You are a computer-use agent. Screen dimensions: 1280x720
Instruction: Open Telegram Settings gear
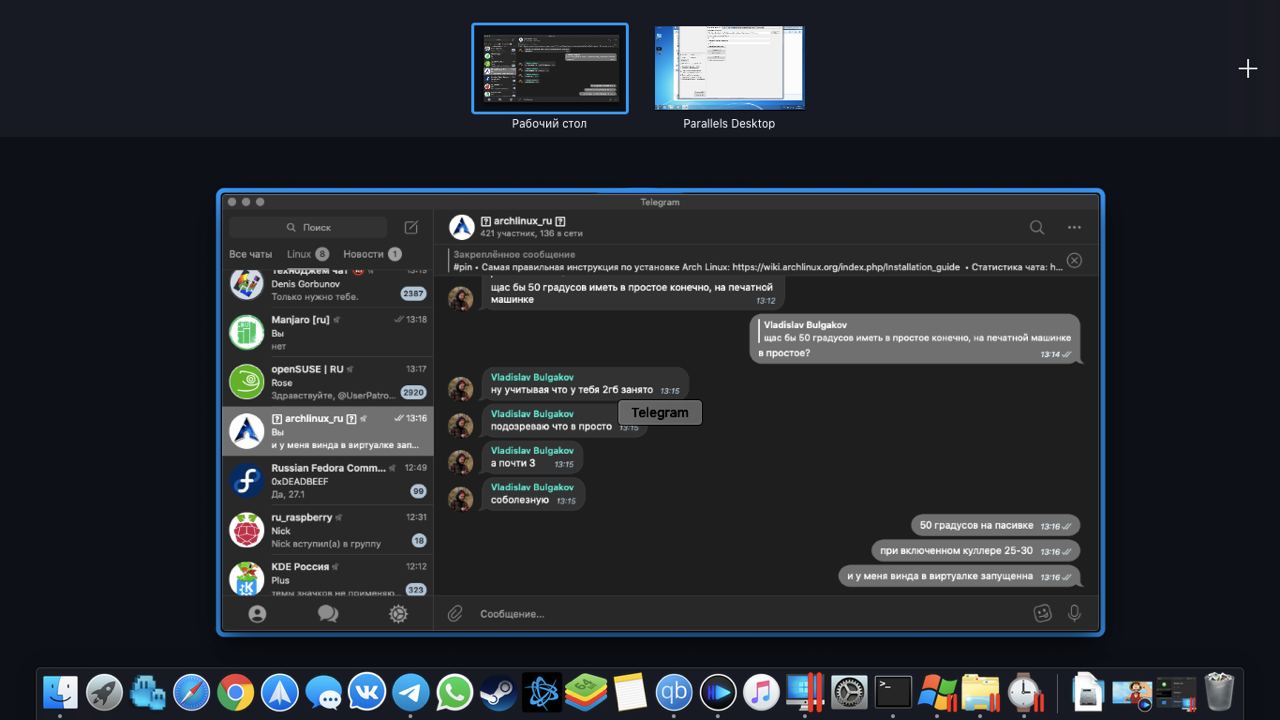(398, 614)
